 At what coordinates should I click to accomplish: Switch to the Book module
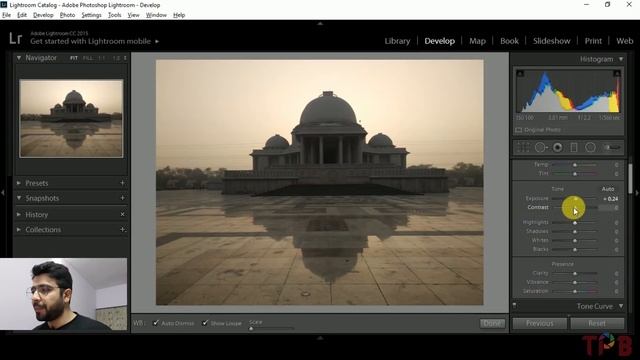pyautogui.click(x=509, y=41)
